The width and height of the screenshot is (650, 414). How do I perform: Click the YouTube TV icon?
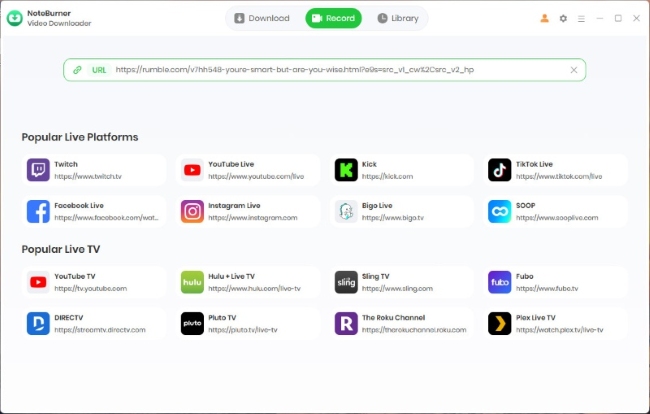click(38, 282)
